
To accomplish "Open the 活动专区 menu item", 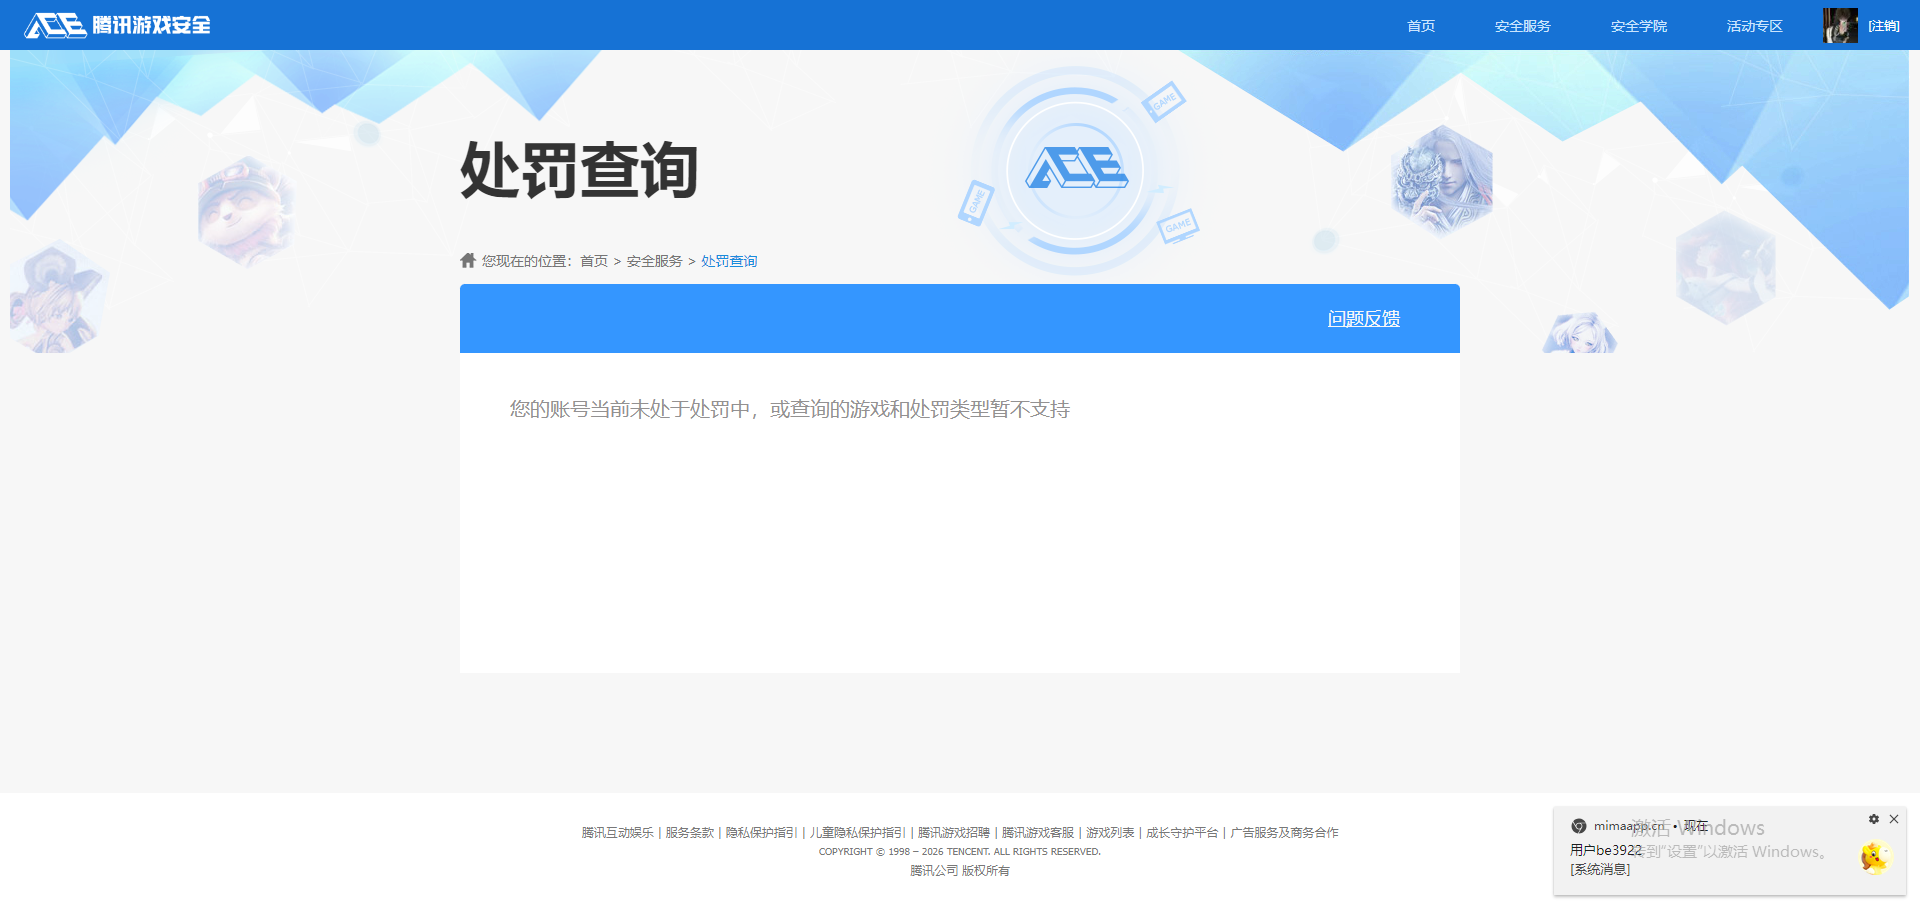I will 1753,25.
